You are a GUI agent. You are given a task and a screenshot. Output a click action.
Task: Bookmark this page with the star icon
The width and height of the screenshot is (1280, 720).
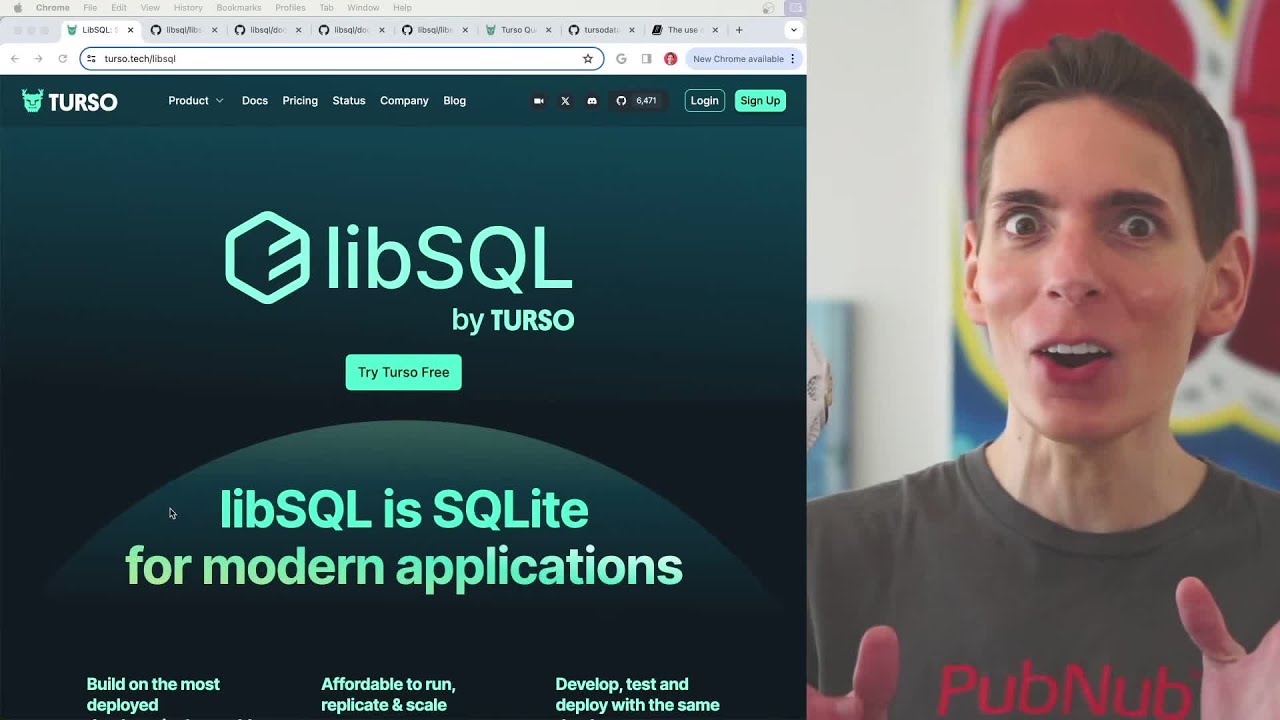point(588,59)
